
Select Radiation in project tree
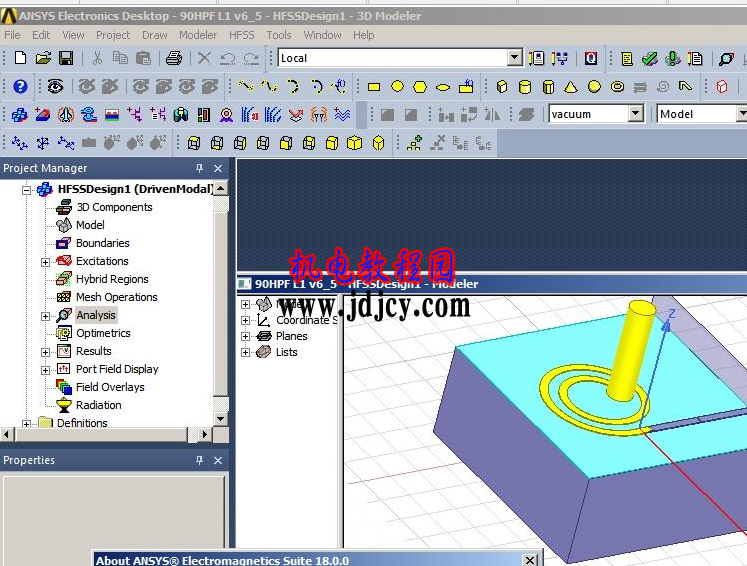tap(99, 405)
